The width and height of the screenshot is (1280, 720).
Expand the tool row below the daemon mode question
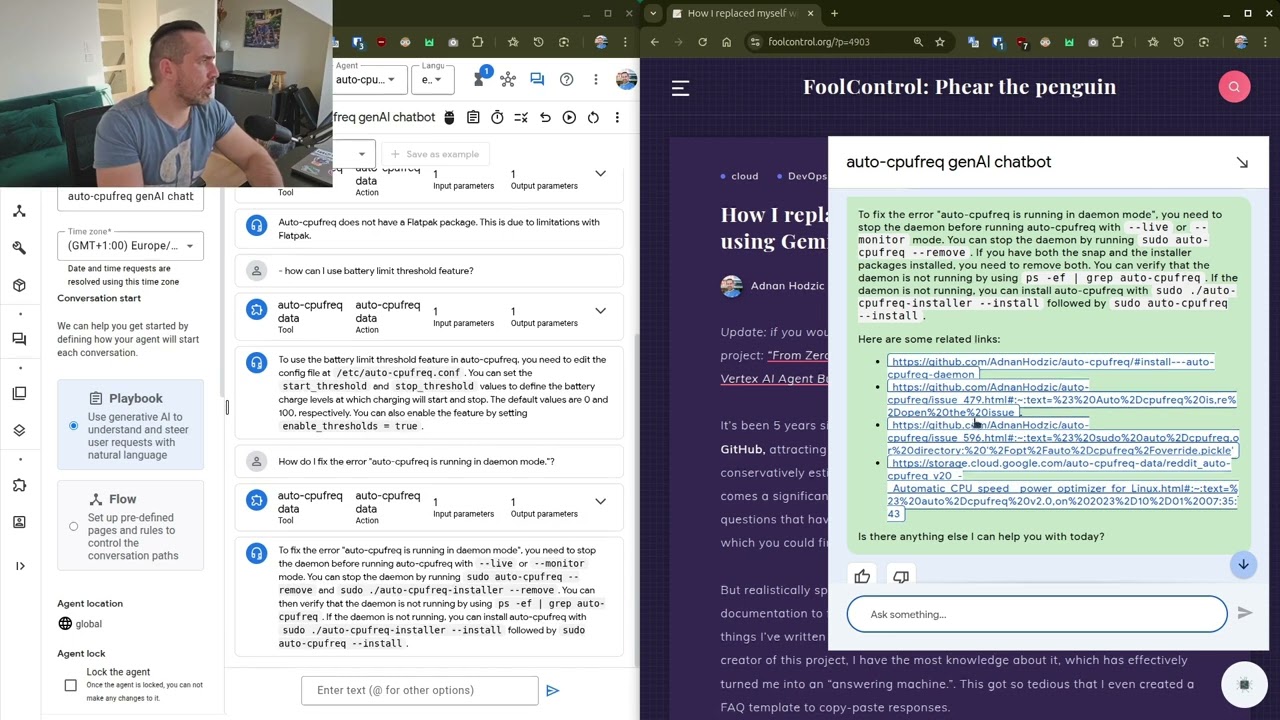[x=600, y=502]
